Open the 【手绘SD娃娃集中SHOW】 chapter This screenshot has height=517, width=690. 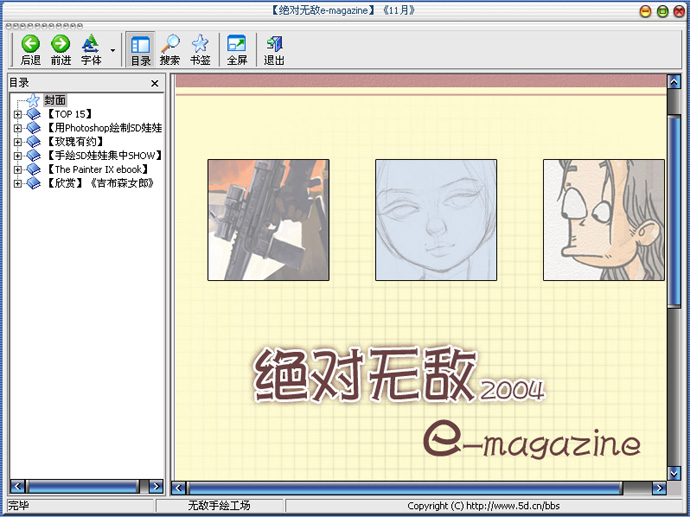tap(104, 155)
